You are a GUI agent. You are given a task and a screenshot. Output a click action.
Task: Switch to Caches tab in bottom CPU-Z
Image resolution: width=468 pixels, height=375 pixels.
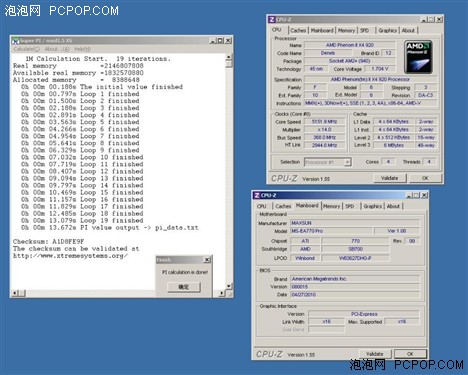click(283, 206)
